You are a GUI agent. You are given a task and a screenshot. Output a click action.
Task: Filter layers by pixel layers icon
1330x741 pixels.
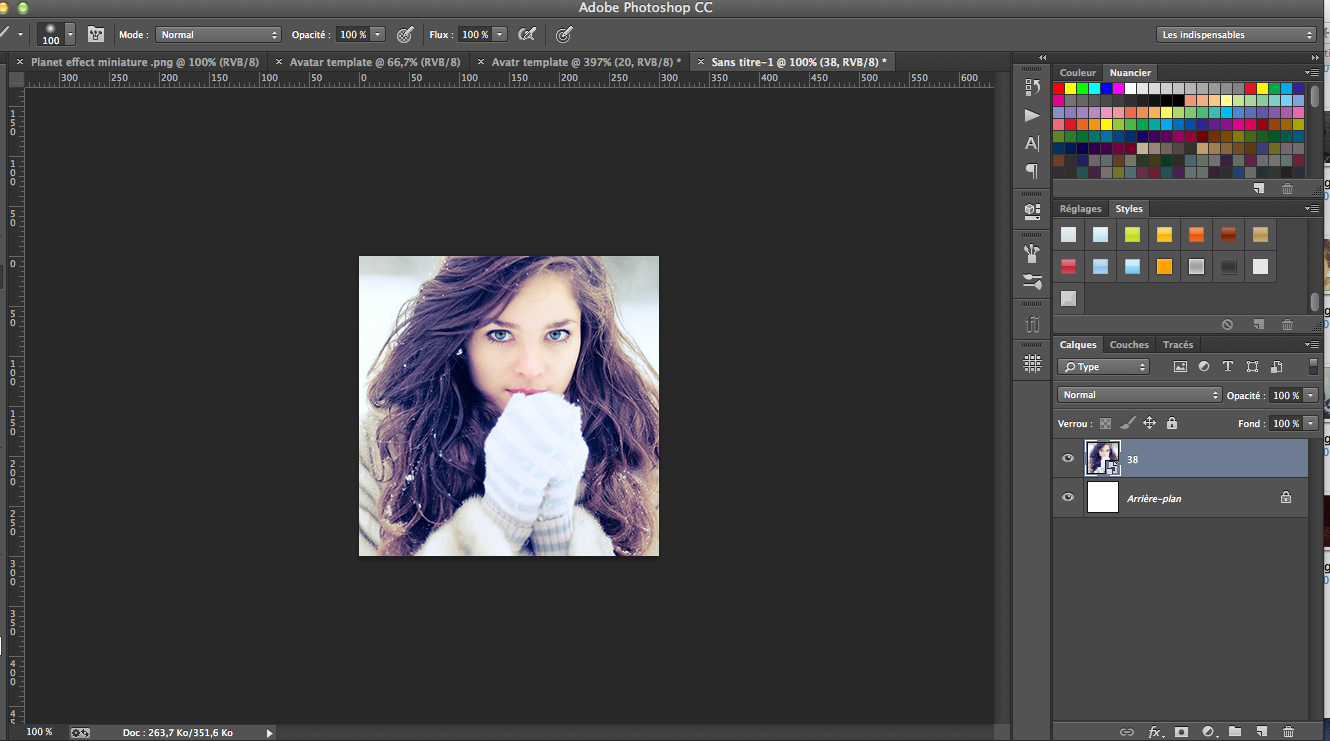[x=1180, y=367]
